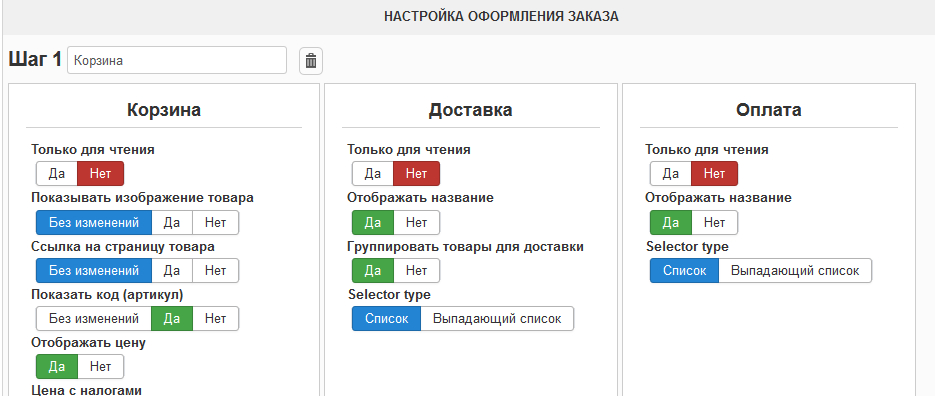Click the 'Показывать изображение товара' label
The image size is (935, 396).
(x=142, y=197)
